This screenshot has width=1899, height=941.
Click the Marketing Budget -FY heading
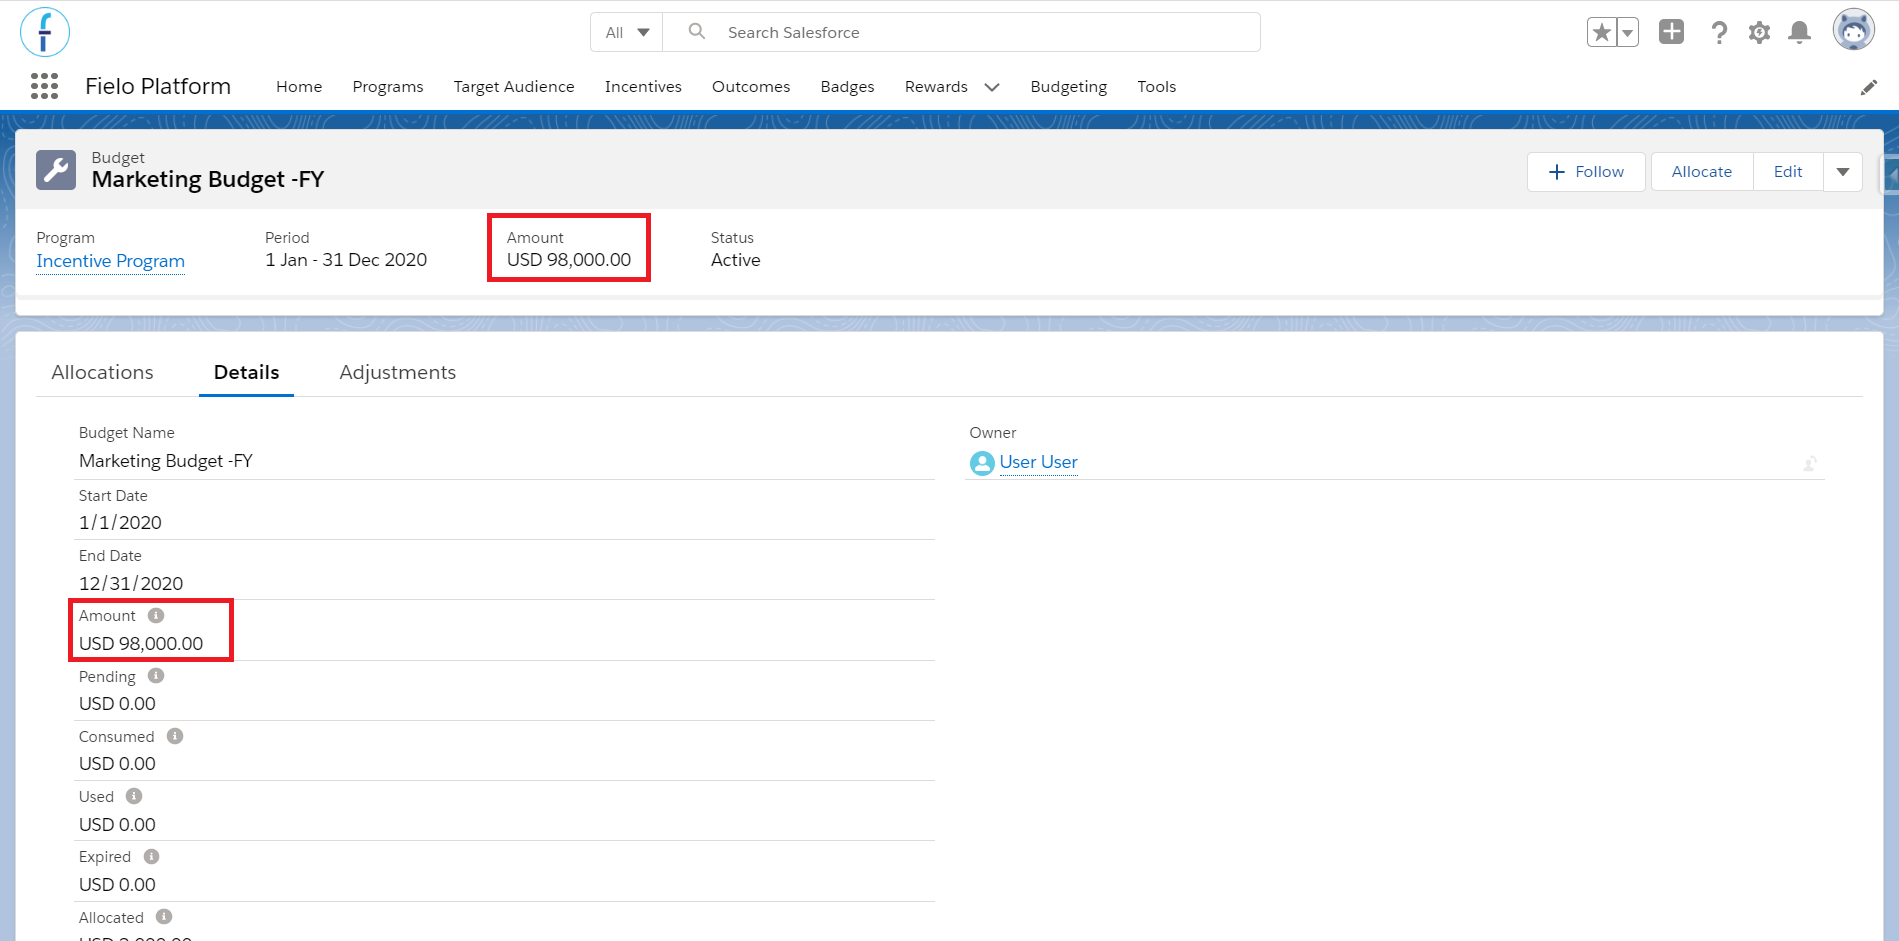click(208, 180)
